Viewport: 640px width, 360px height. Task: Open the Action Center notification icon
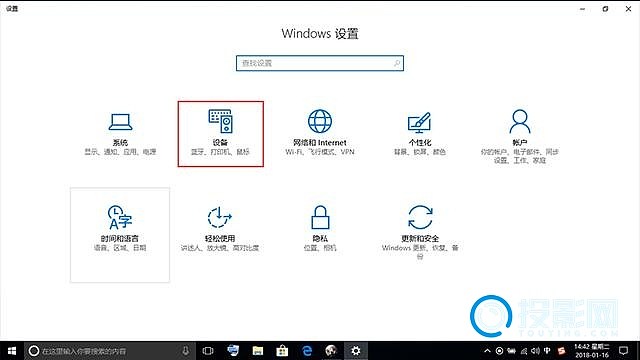(623, 351)
